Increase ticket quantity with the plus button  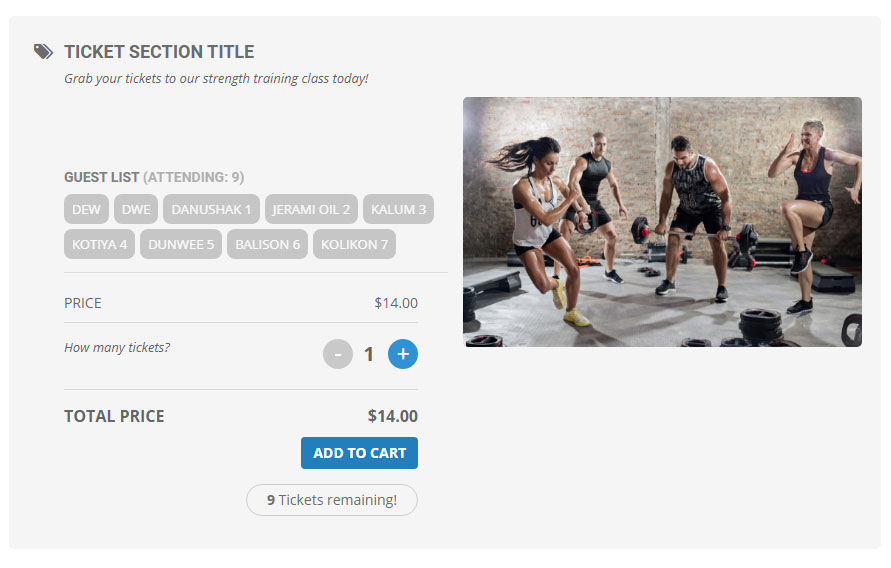[403, 354]
